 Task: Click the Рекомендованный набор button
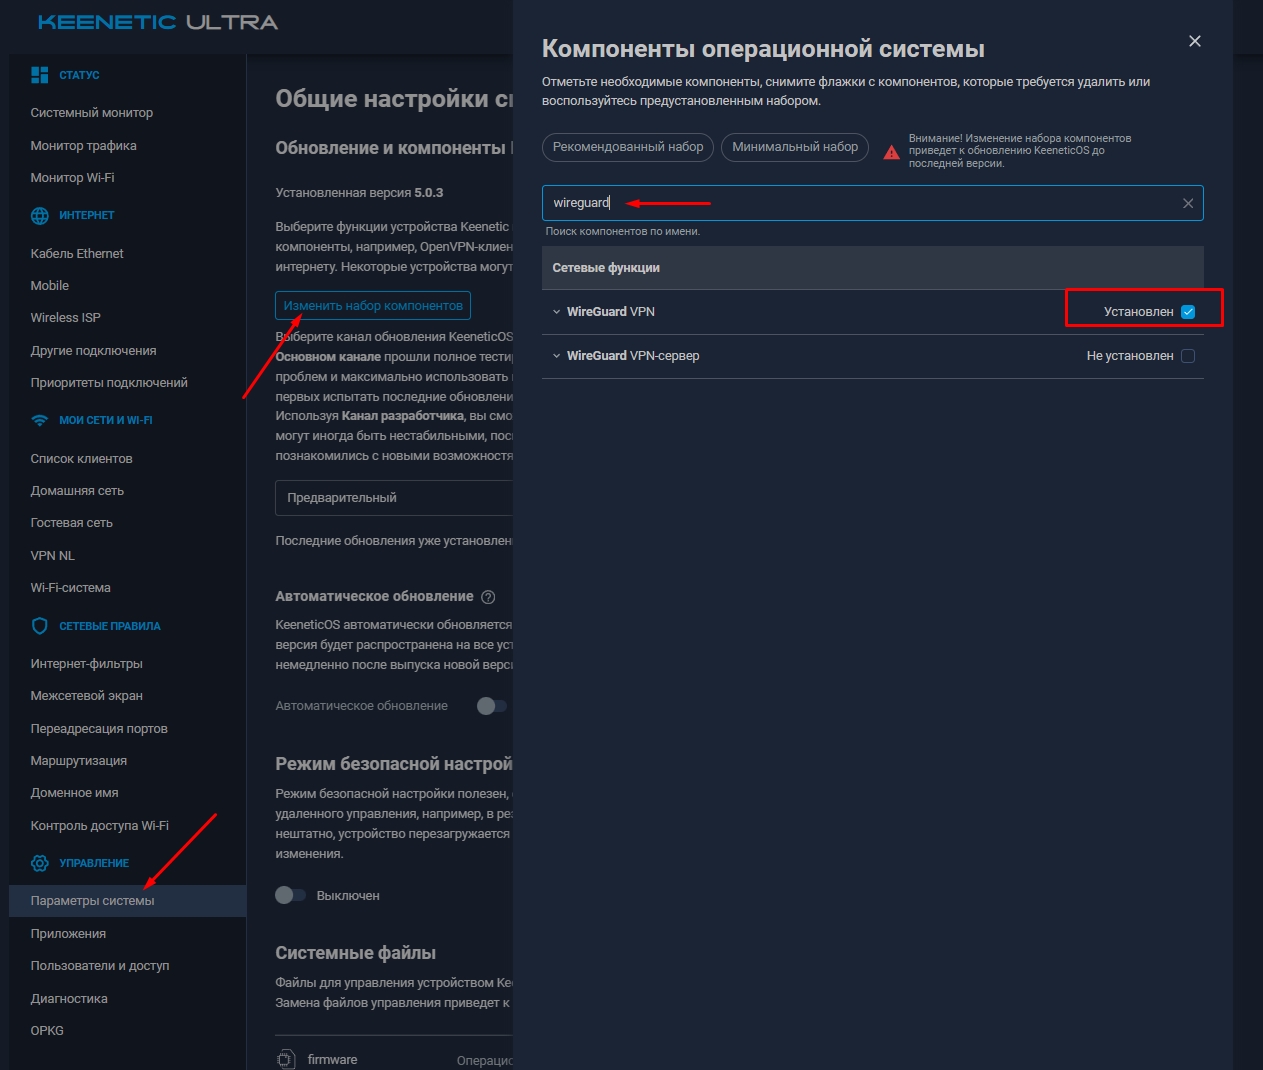tap(627, 147)
